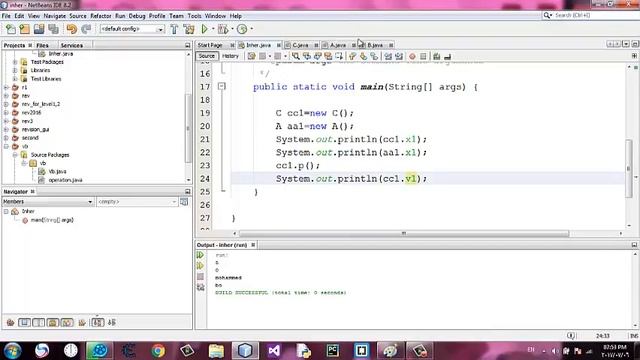The image size is (640, 360).
Task: Toggle the Show Static Members filter in the Navigator
Action: click(38, 322)
